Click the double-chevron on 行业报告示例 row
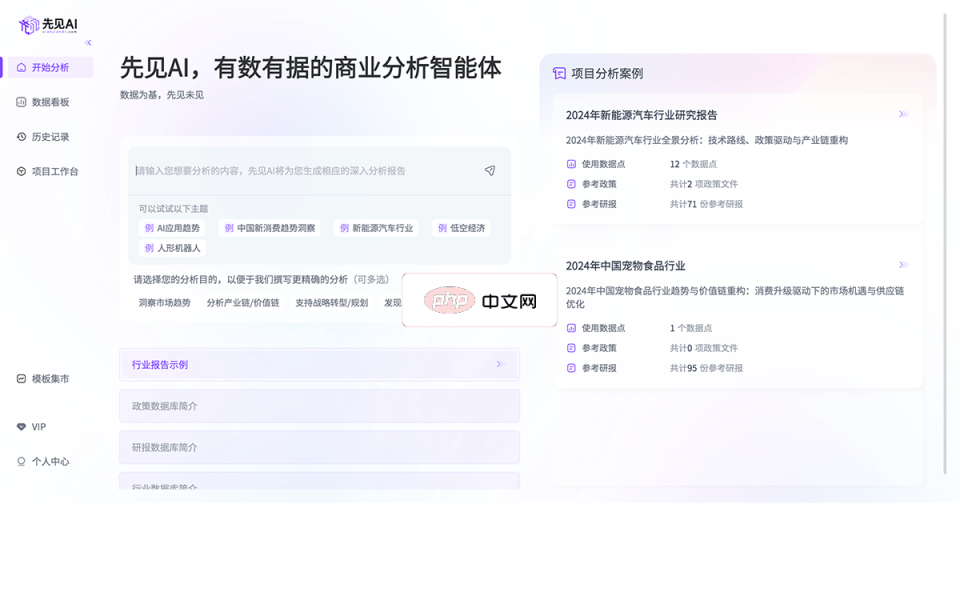This screenshot has height=600, width=960. tap(501, 364)
